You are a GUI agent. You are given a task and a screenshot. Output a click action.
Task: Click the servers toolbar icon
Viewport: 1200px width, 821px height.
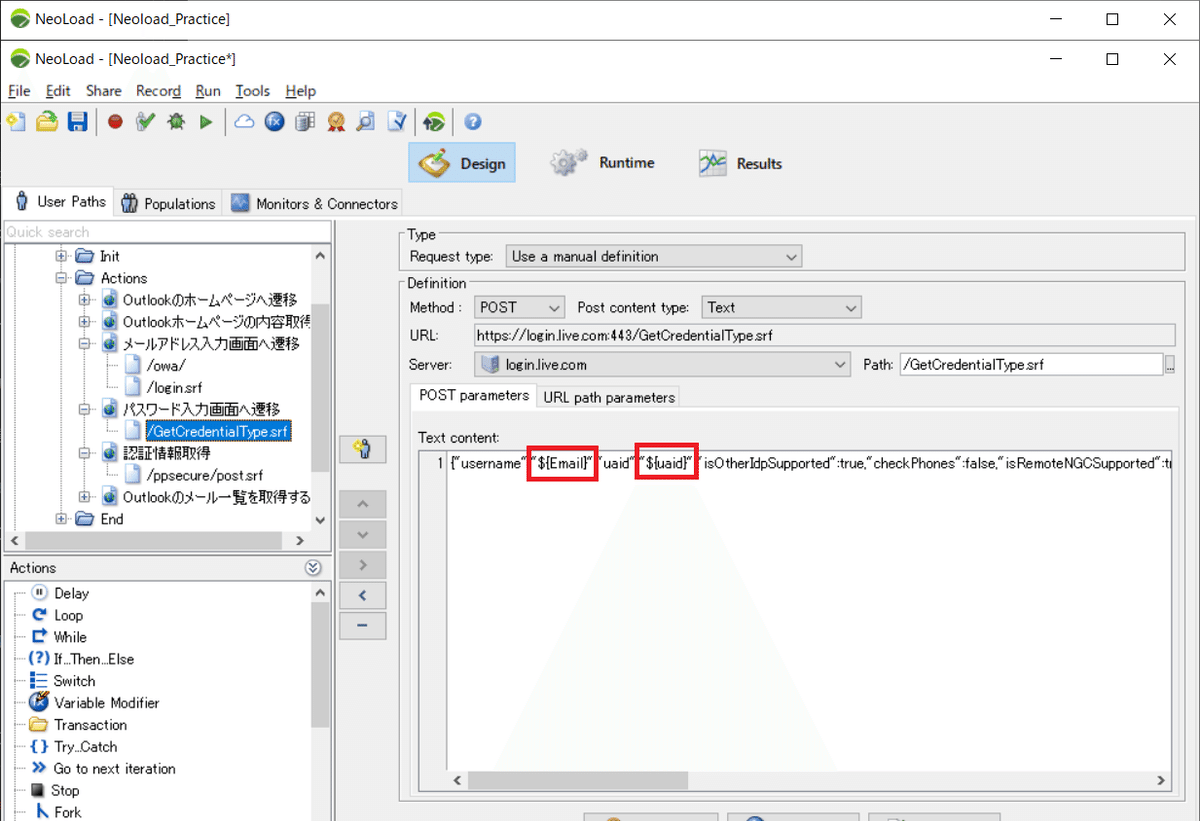point(306,122)
